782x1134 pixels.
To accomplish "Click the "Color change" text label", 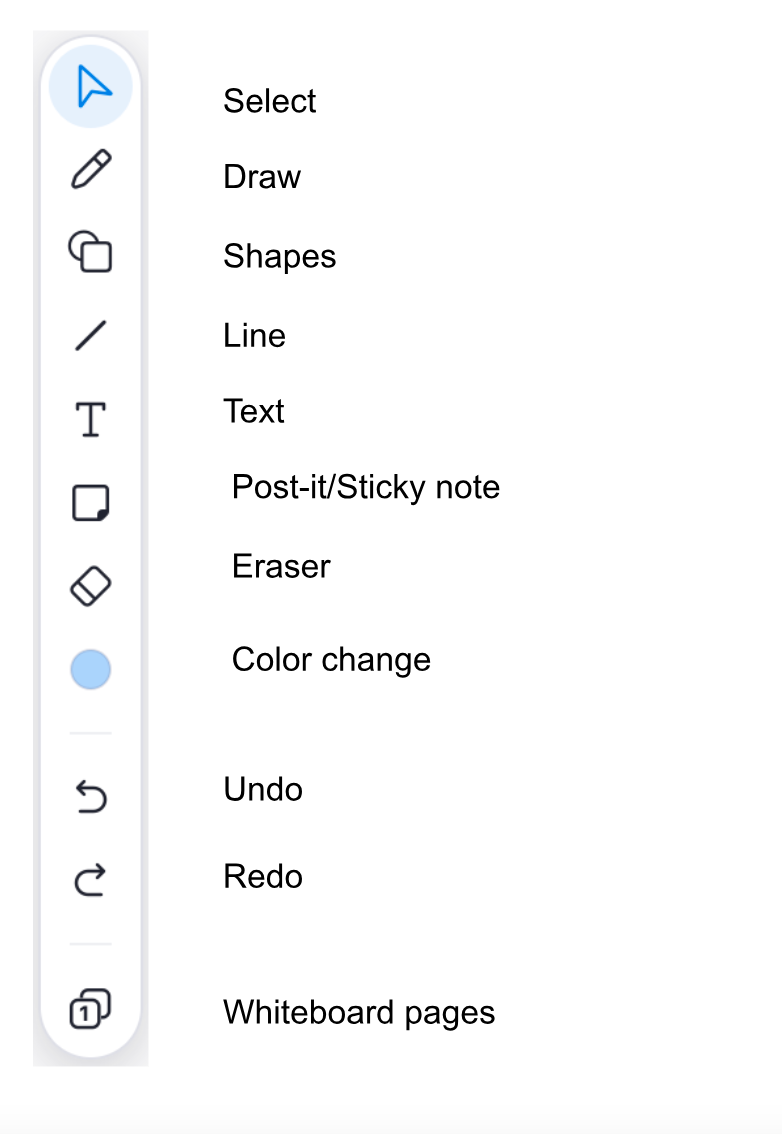I will [x=331, y=660].
